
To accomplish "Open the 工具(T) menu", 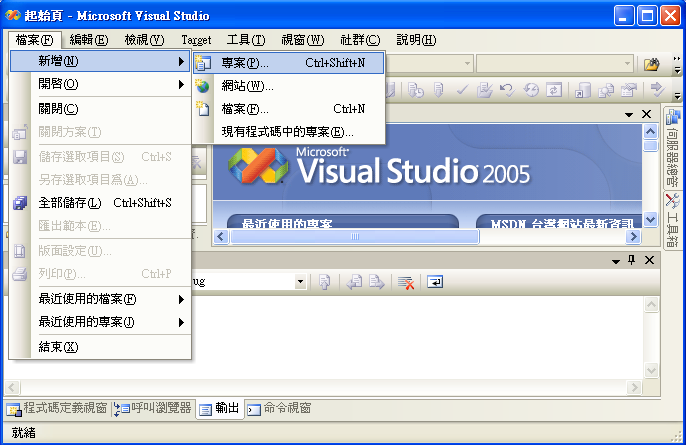I will [x=246, y=40].
